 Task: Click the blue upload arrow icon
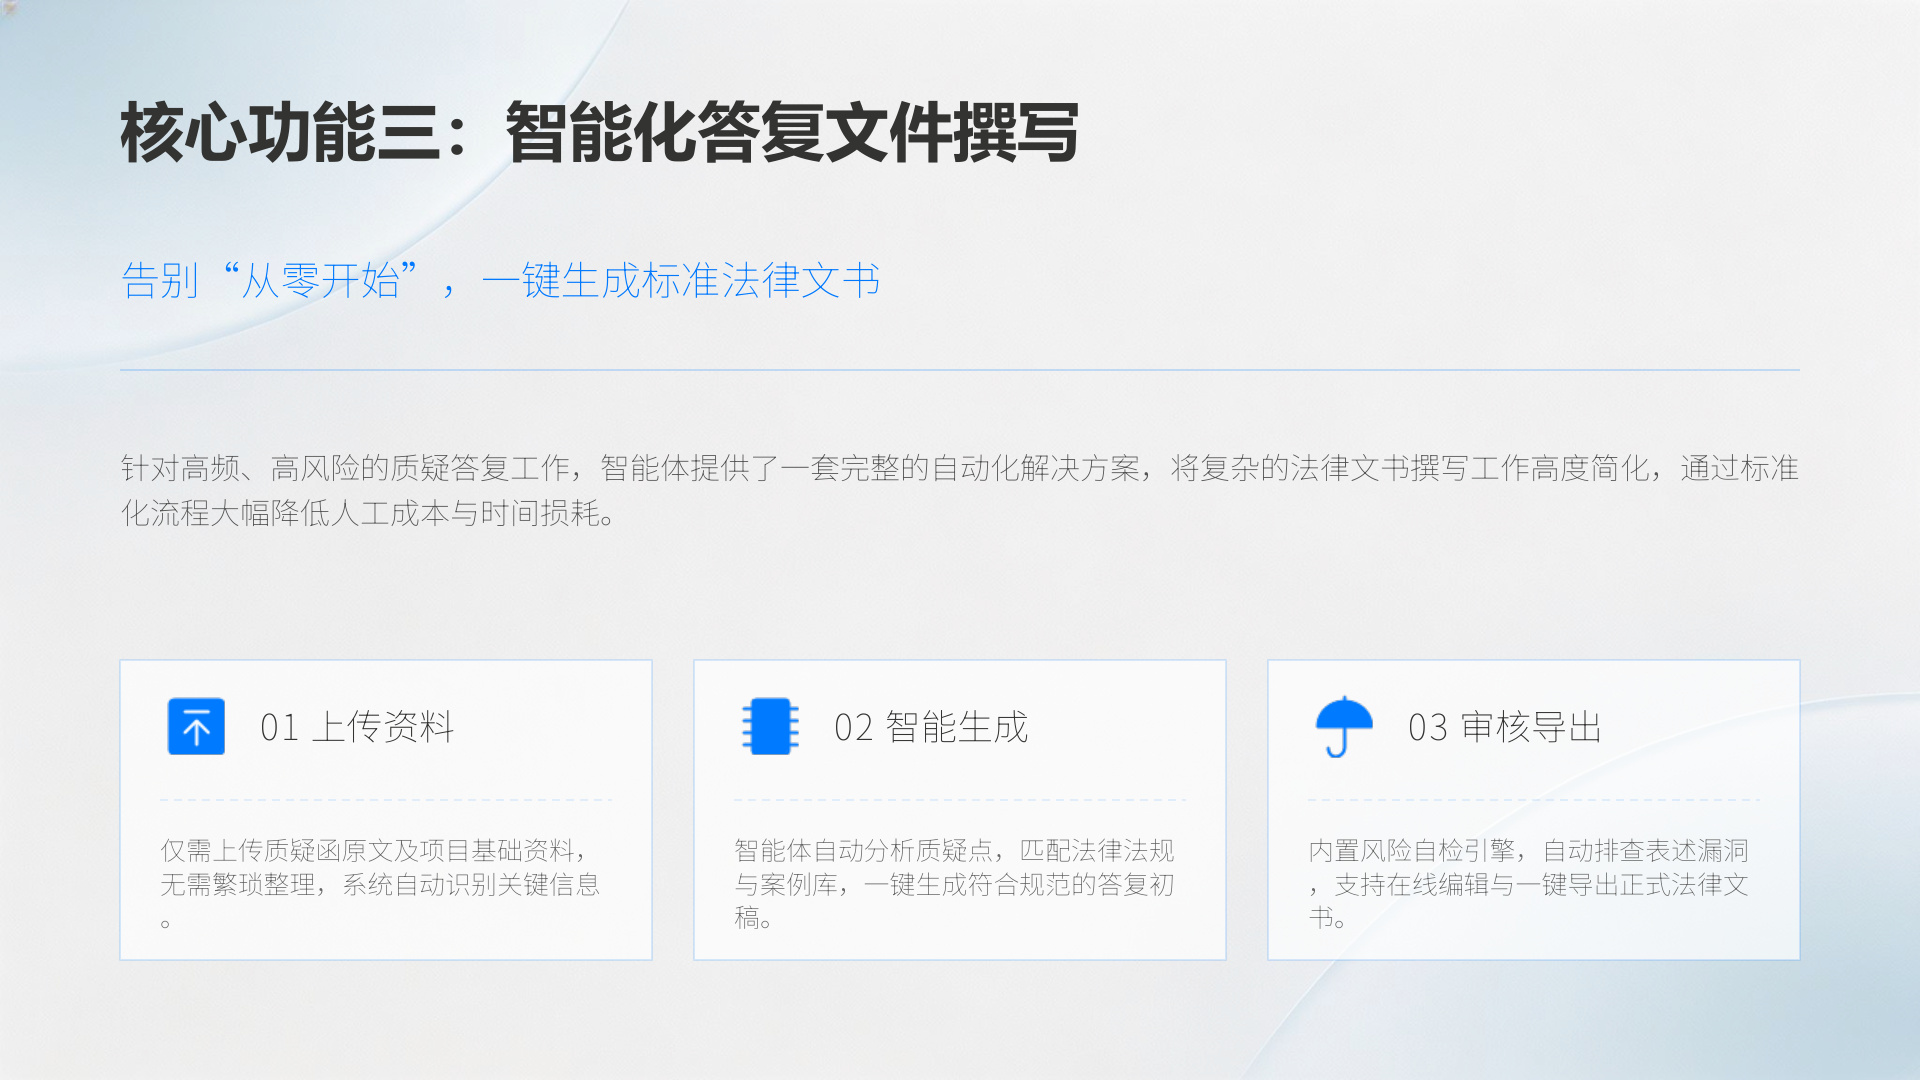(x=196, y=726)
